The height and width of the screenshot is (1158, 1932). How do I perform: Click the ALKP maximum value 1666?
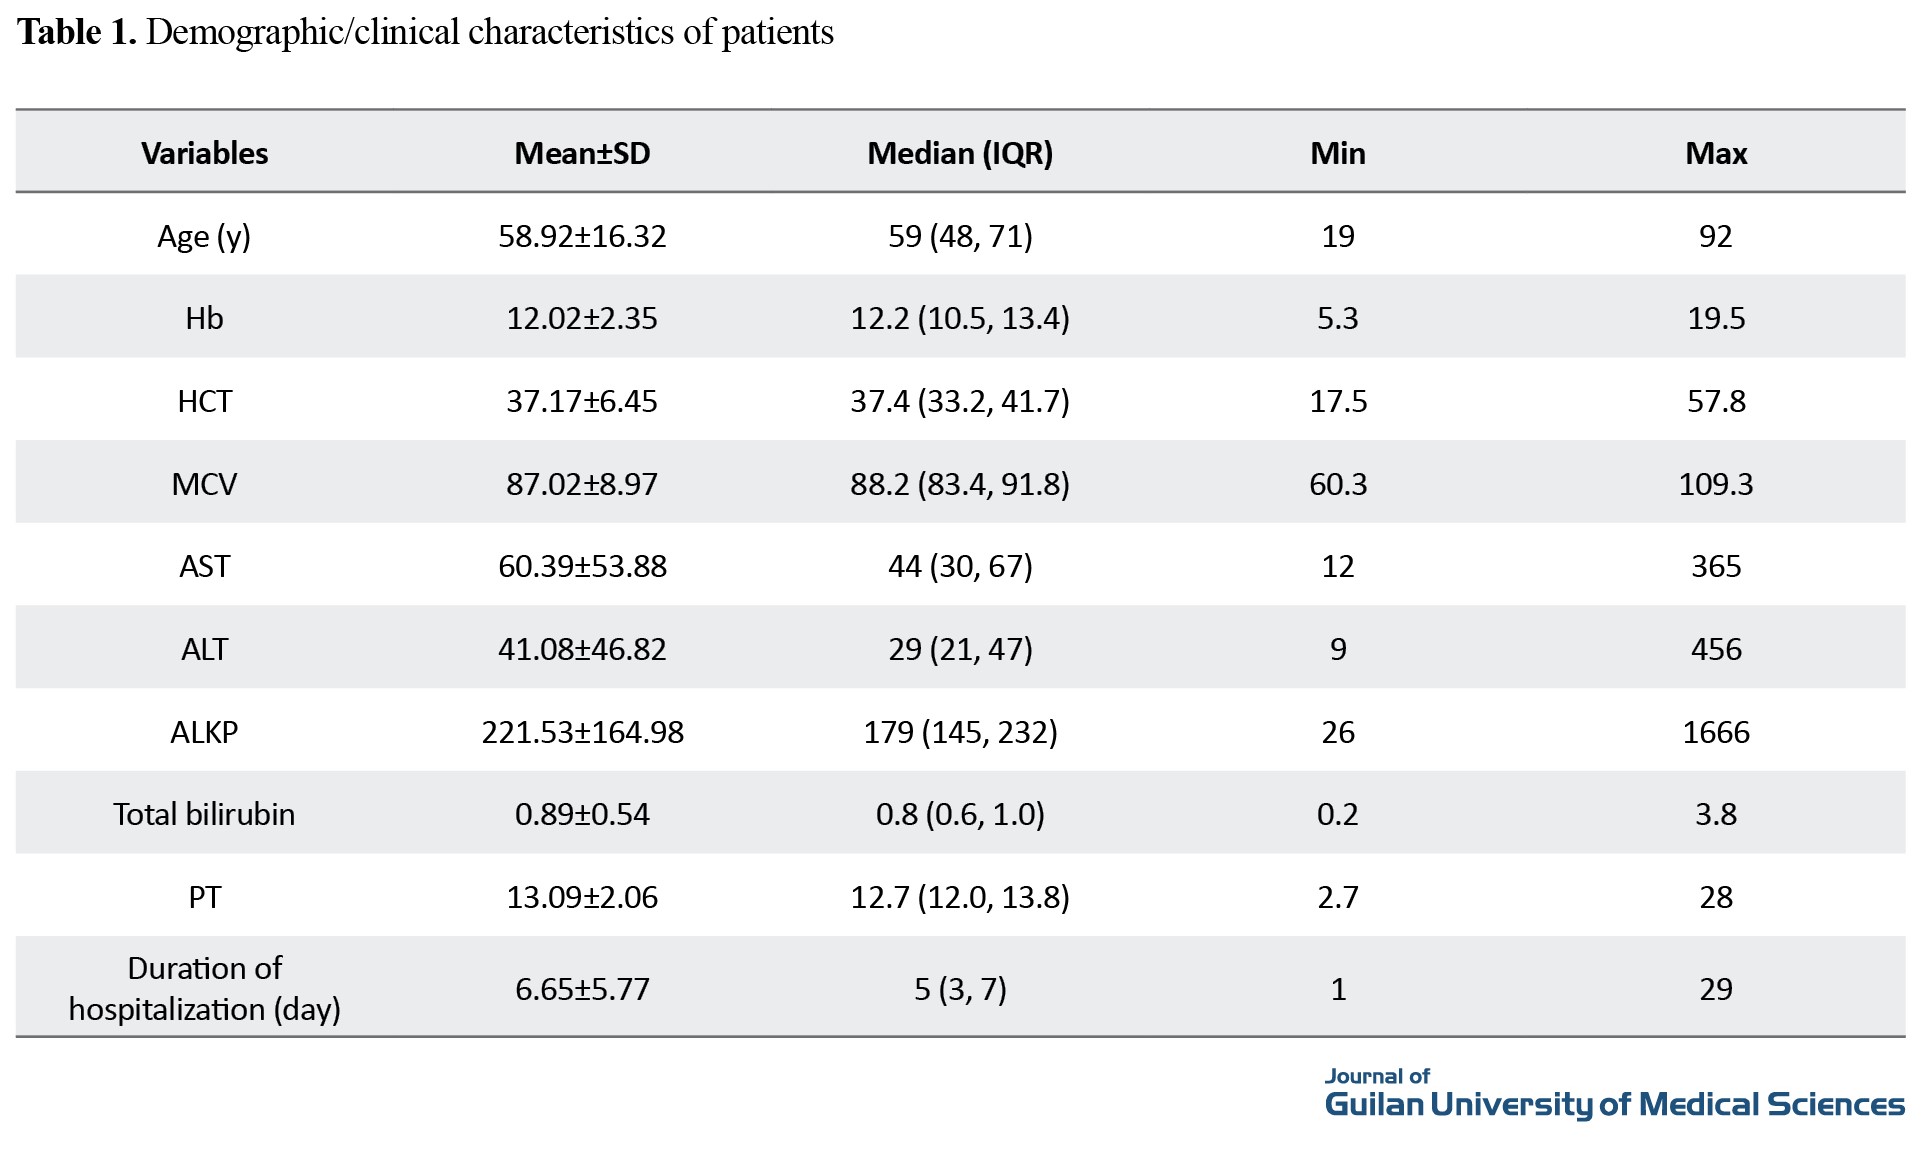(1715, 732)
